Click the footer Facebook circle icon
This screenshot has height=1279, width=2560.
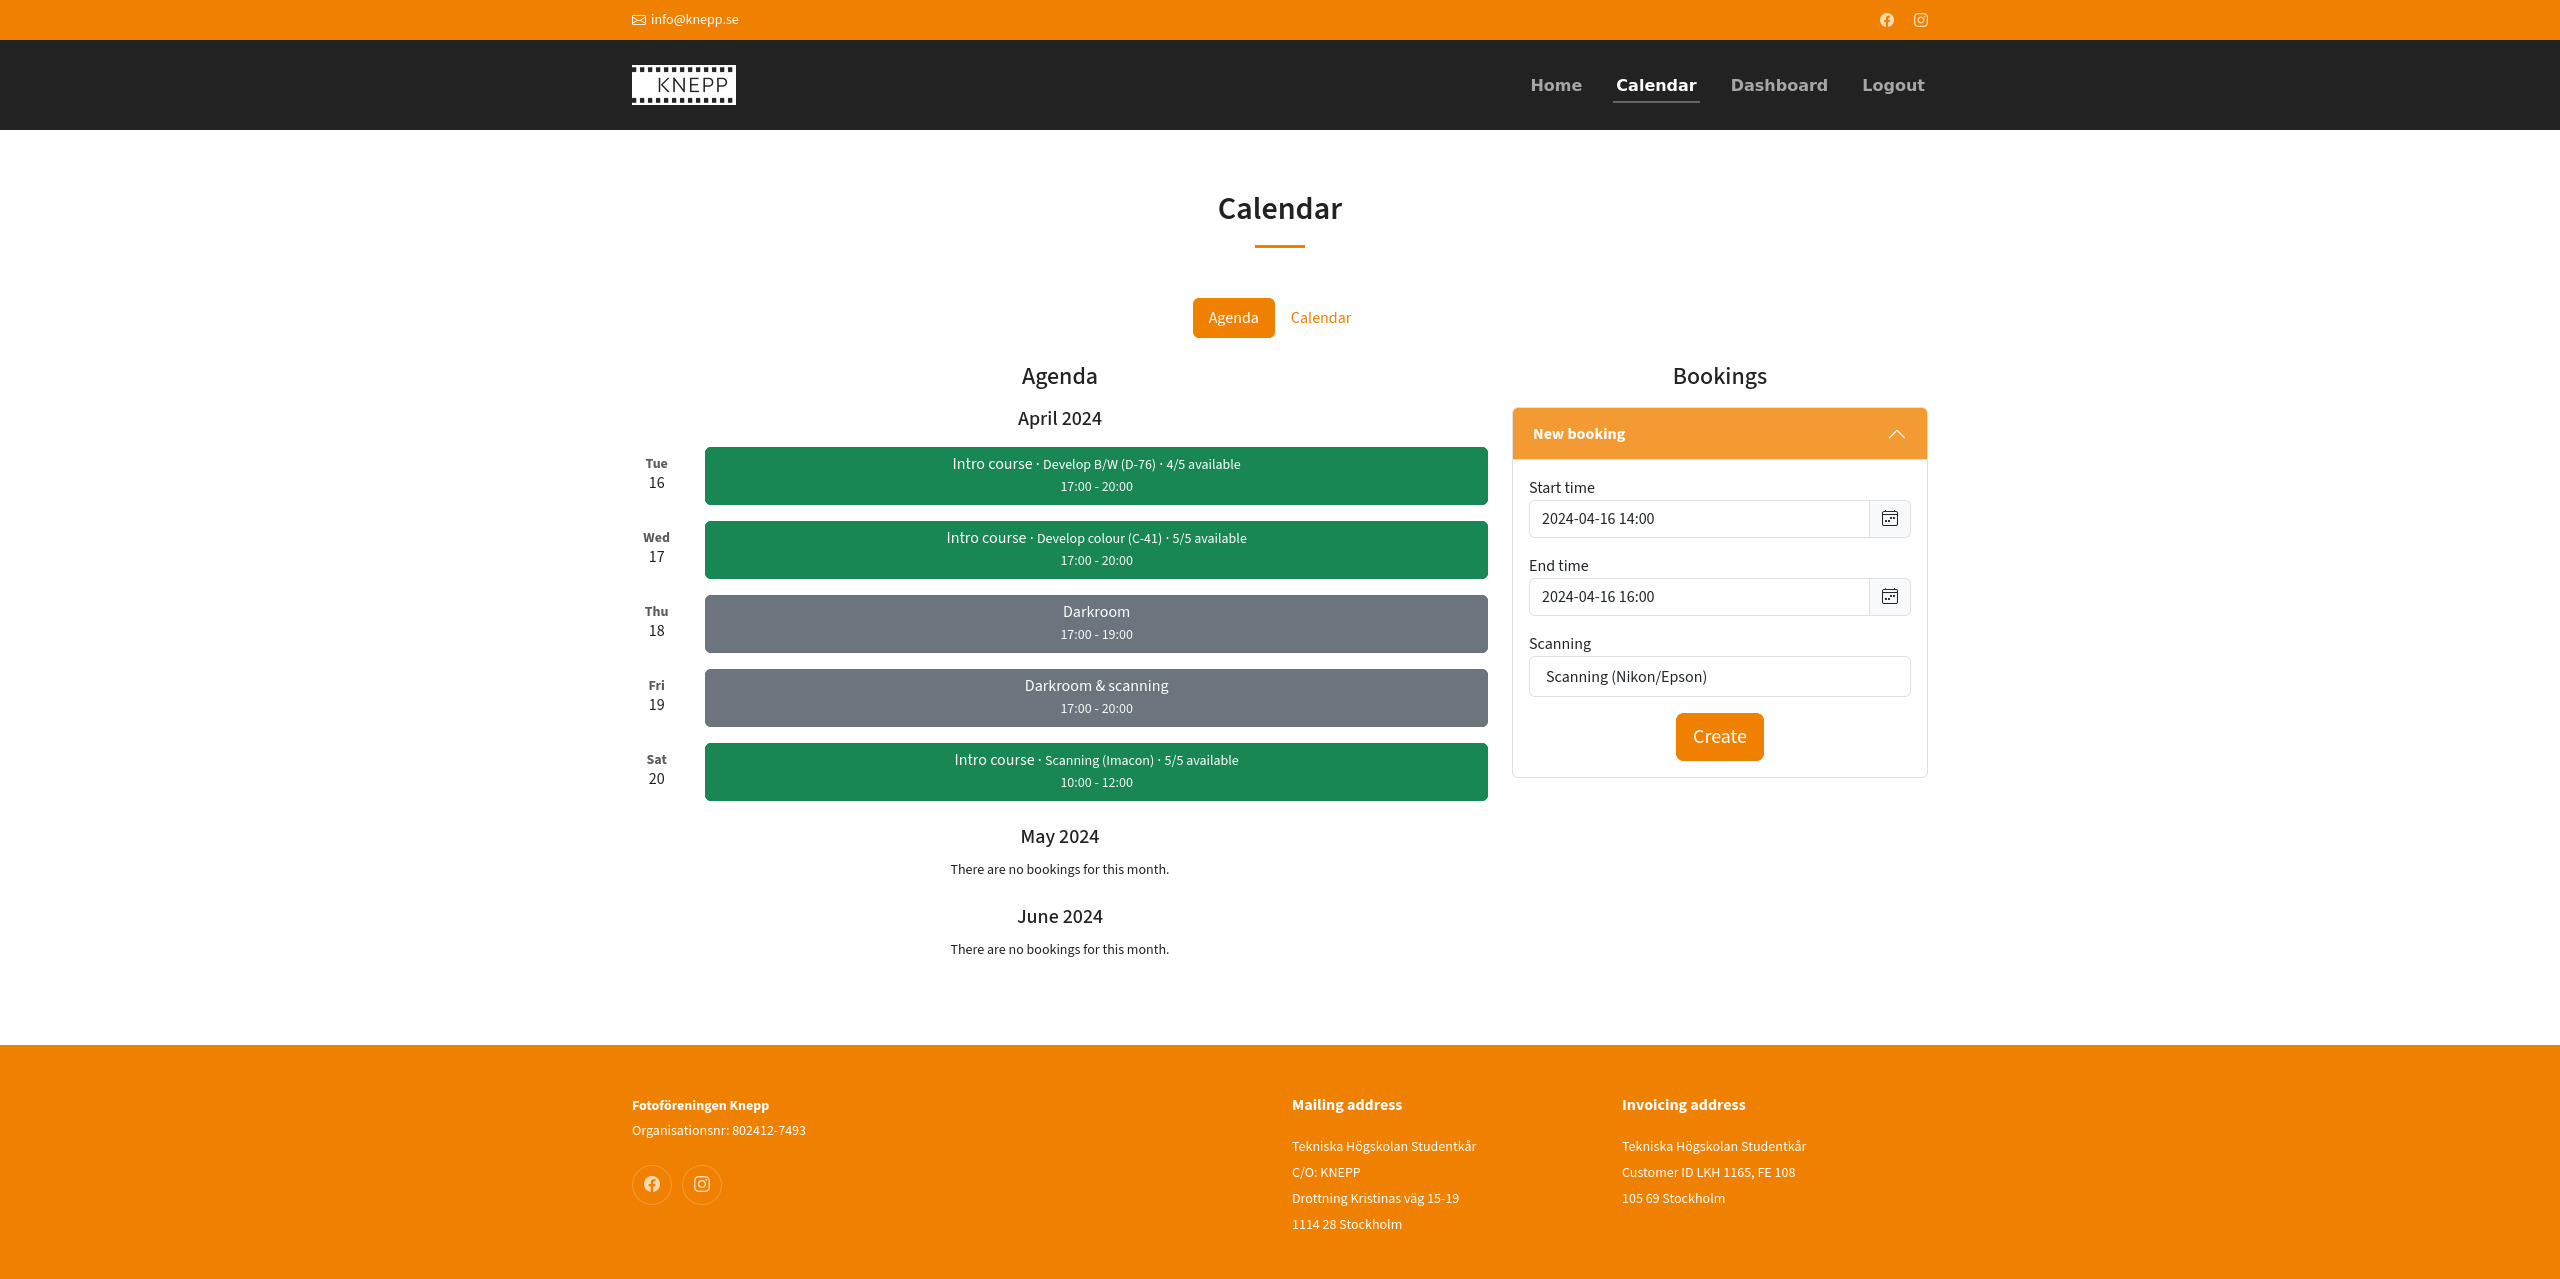[x=652, y=1184]
